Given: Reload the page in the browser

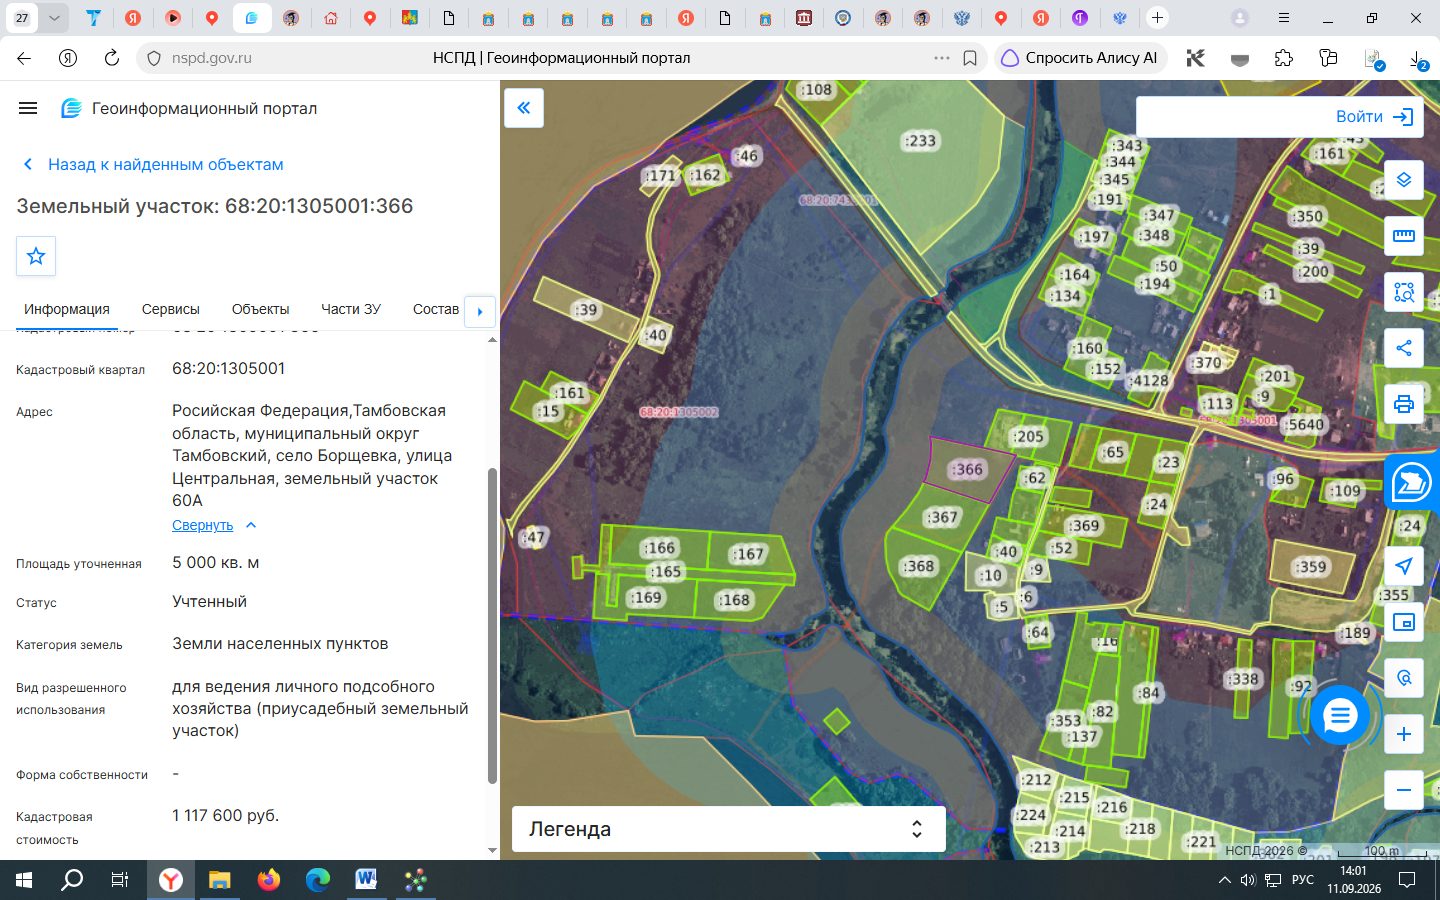Looking at the screenshot, I should click(112, 58).
